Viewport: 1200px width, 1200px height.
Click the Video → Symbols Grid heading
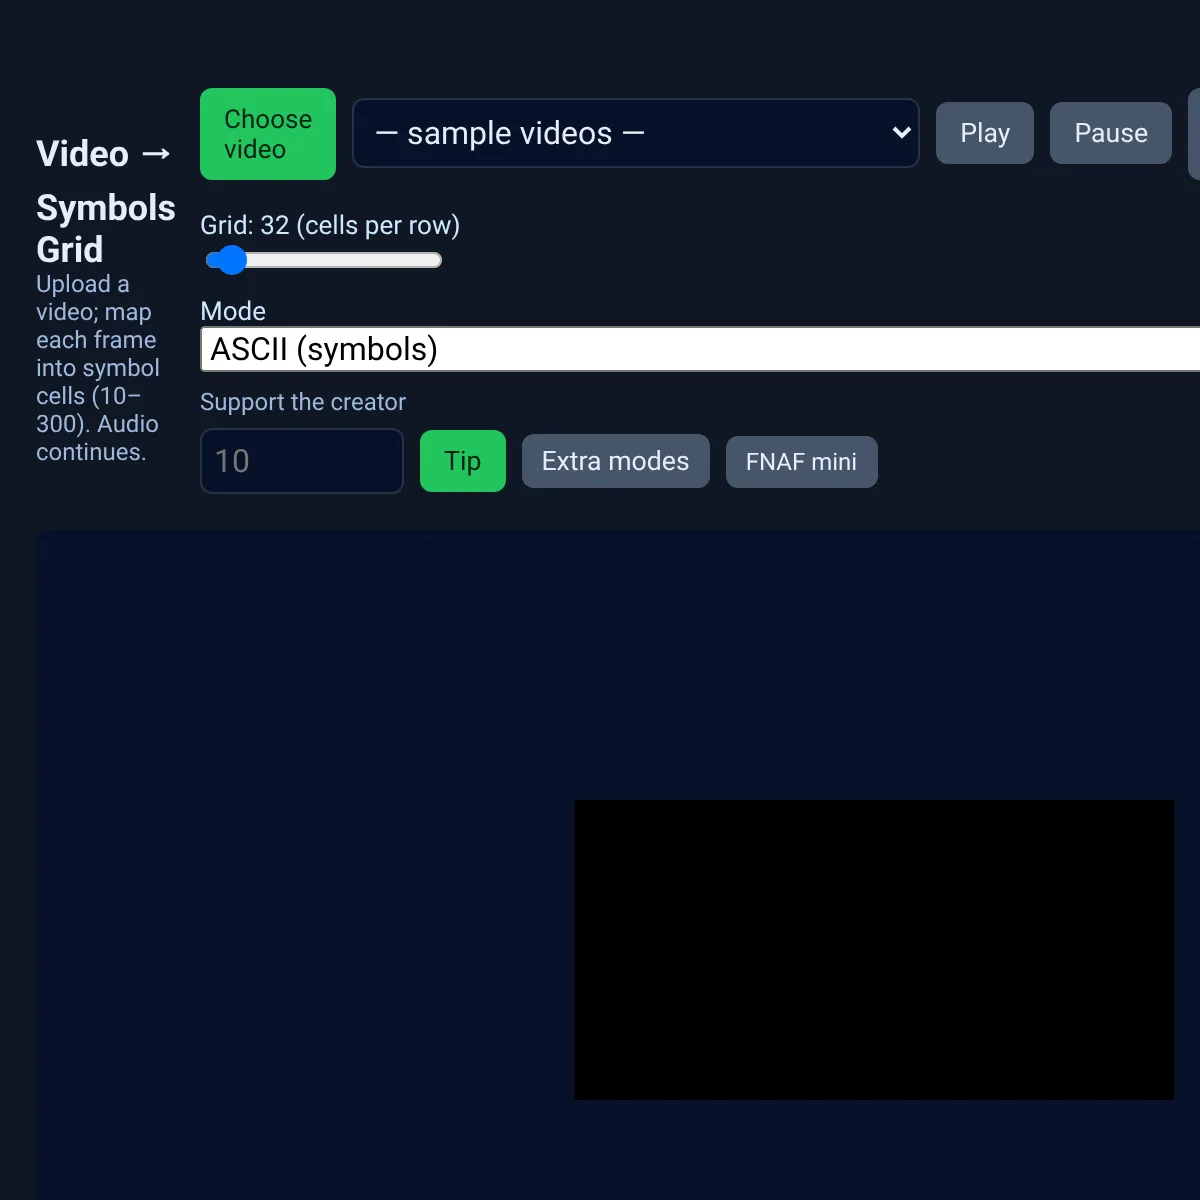coord(105,201)
